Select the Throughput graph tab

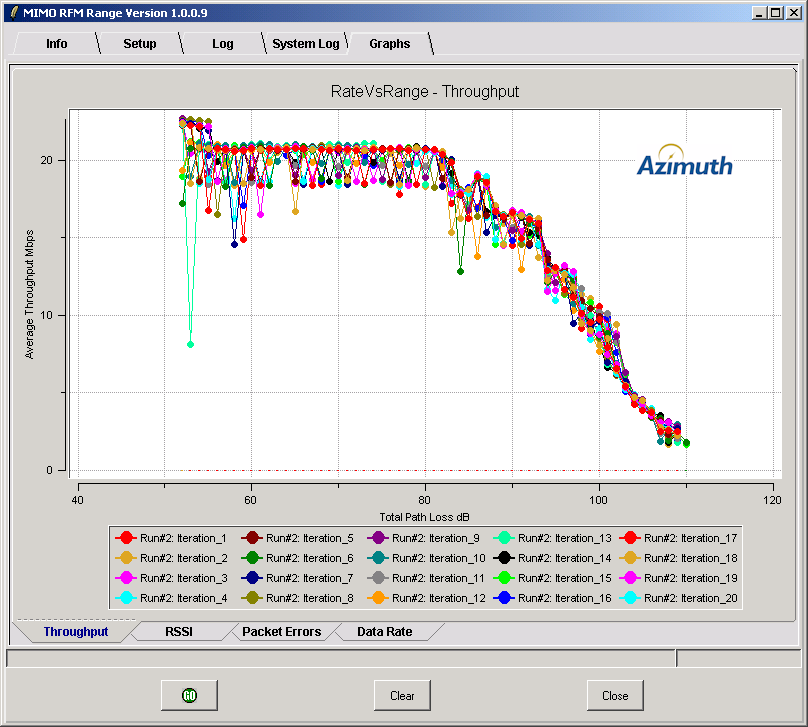click(76, 632)
